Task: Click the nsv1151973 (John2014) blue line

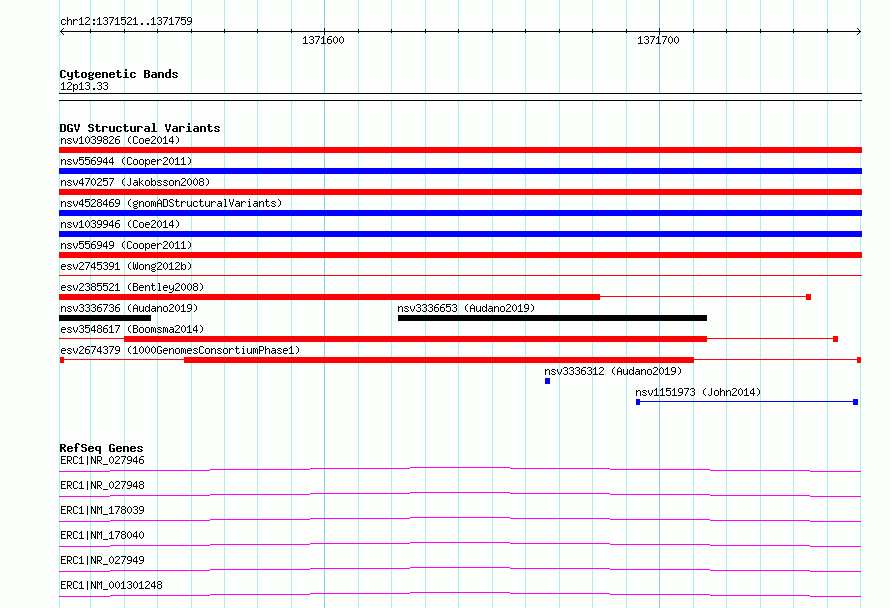Action: click(x=746, y=402)
